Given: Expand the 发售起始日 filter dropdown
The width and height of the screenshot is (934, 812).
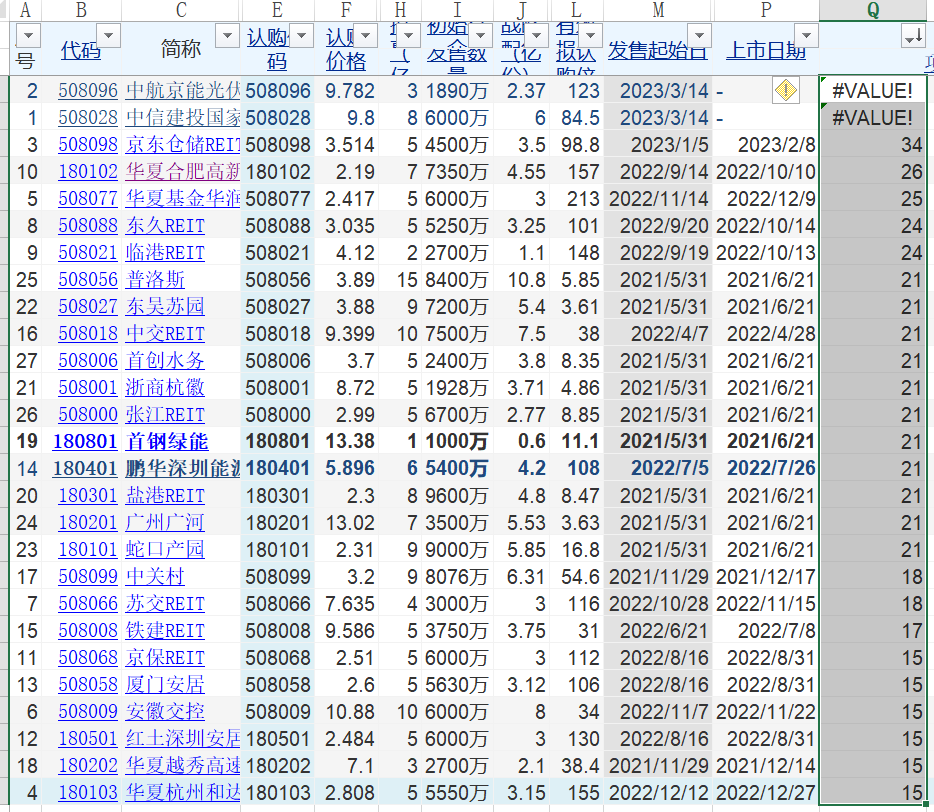Looking at the screenshot, I should 697,36.
